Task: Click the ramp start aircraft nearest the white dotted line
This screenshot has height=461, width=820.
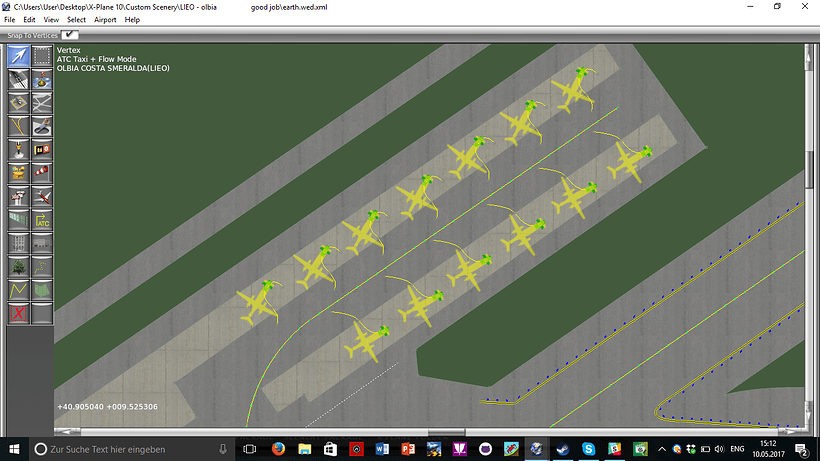Action: (x=367, y=340)
